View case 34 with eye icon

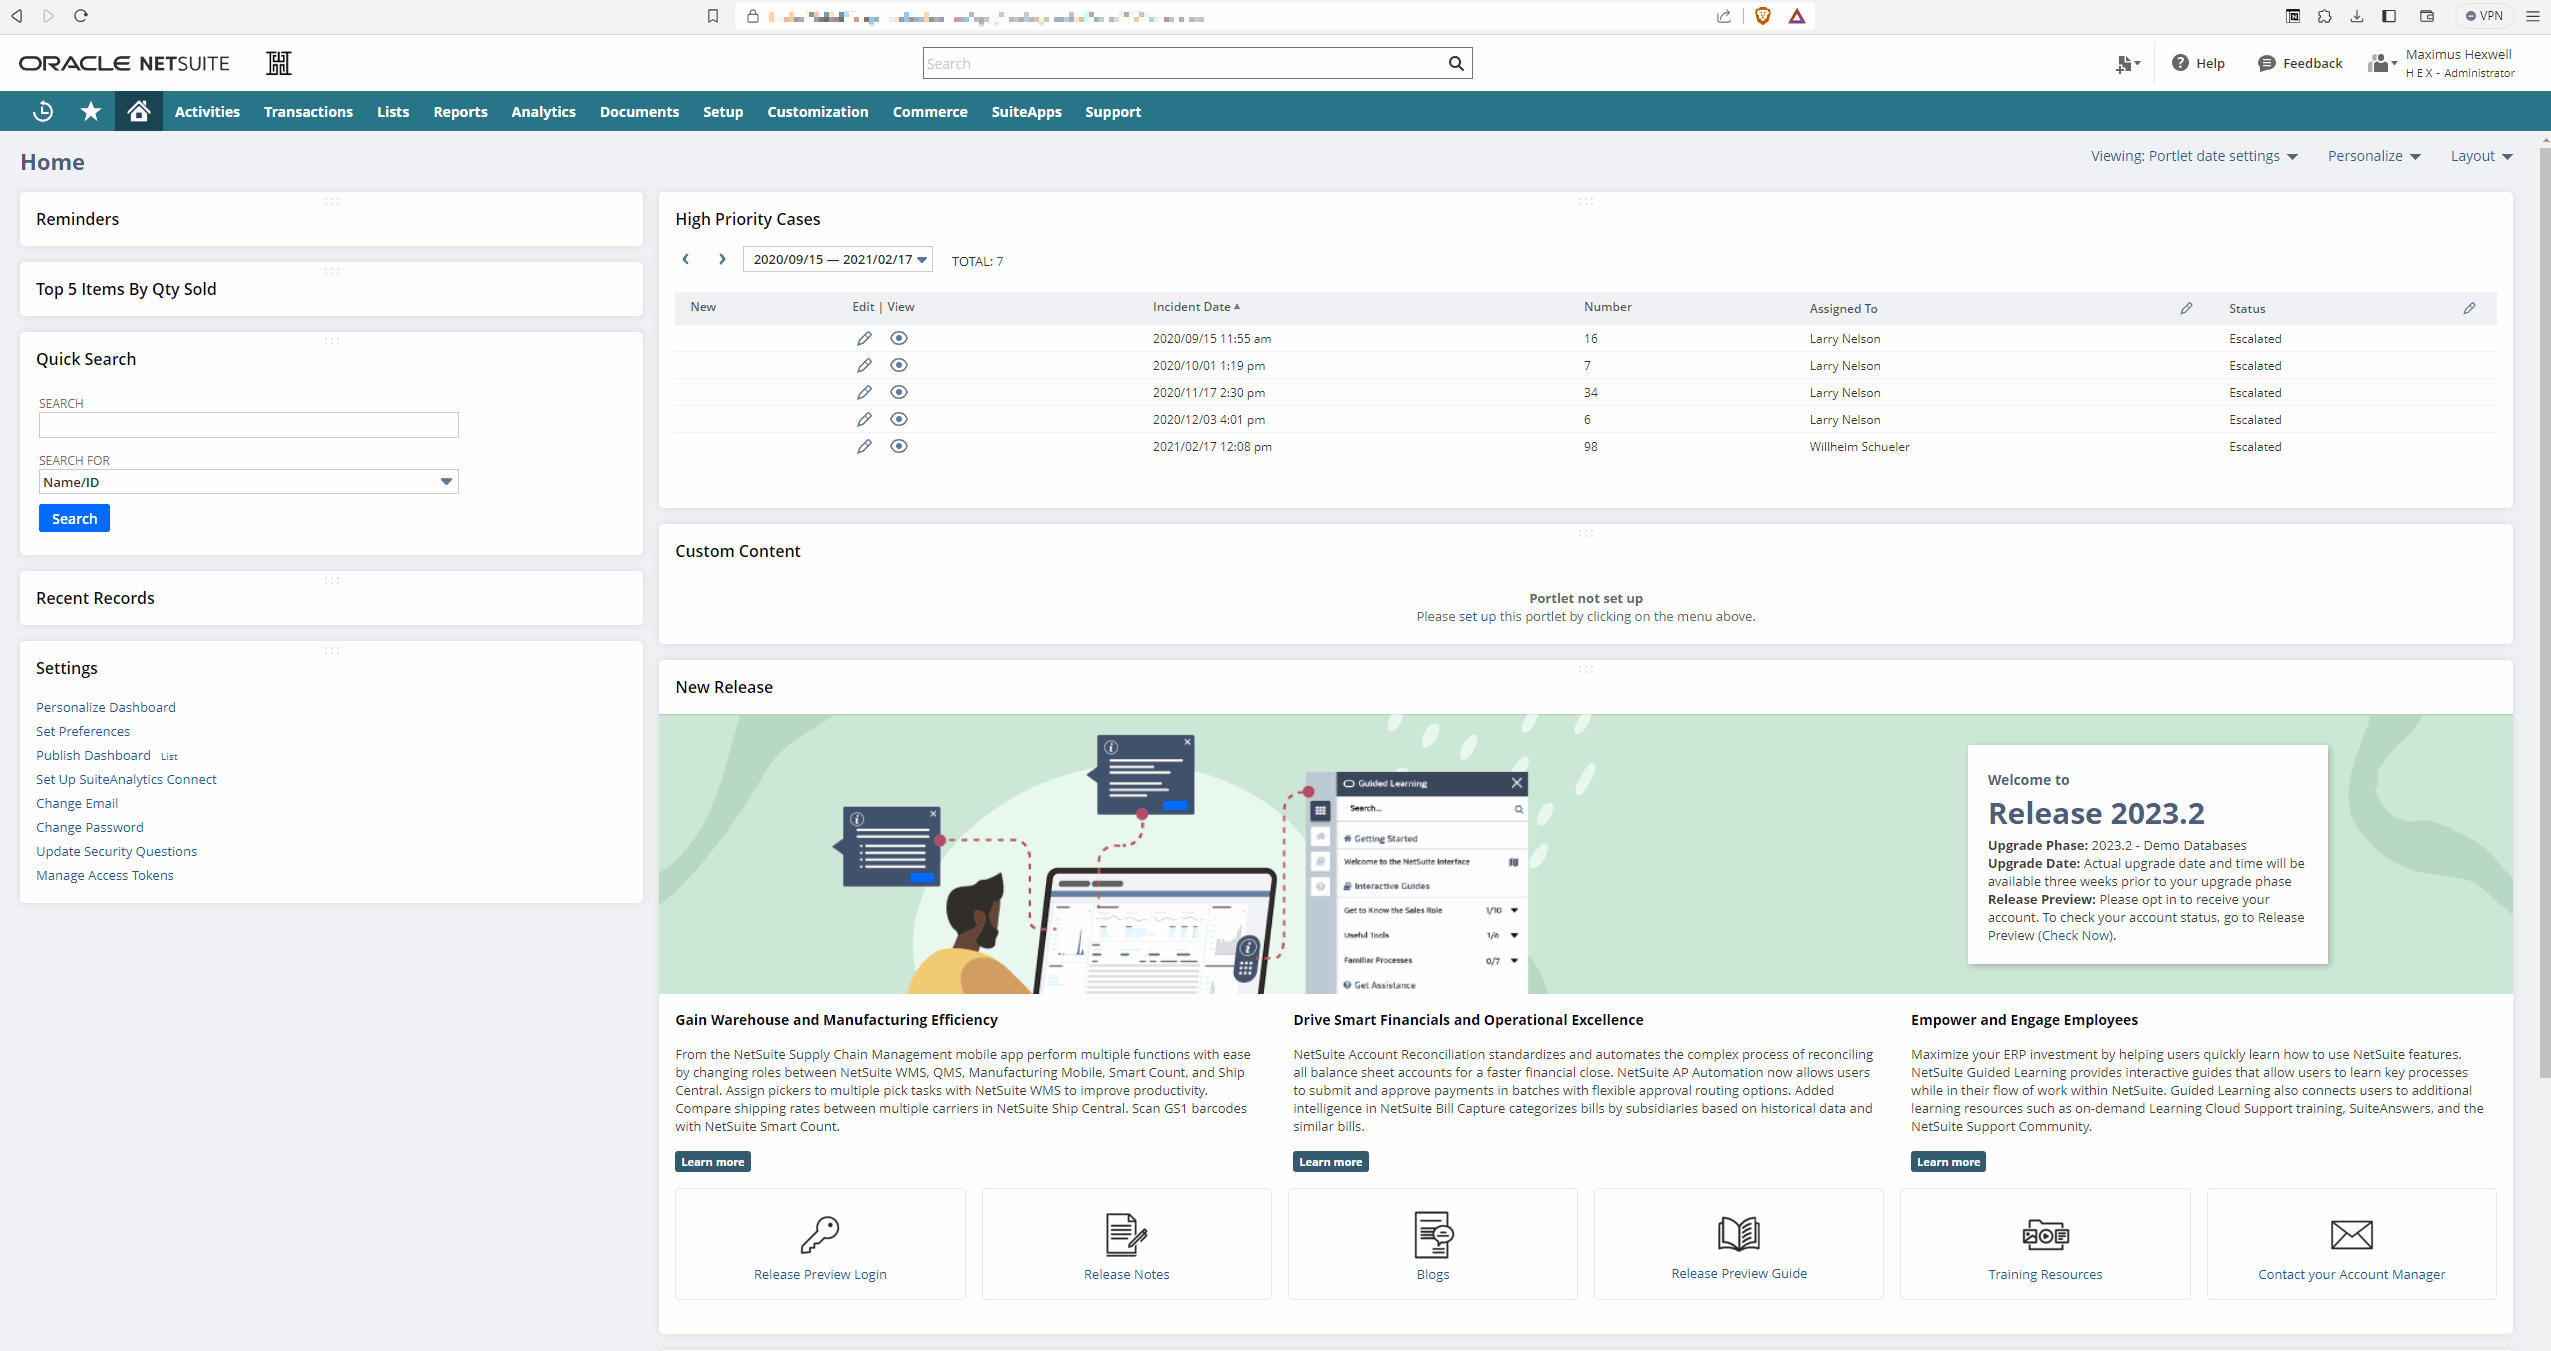899,393
